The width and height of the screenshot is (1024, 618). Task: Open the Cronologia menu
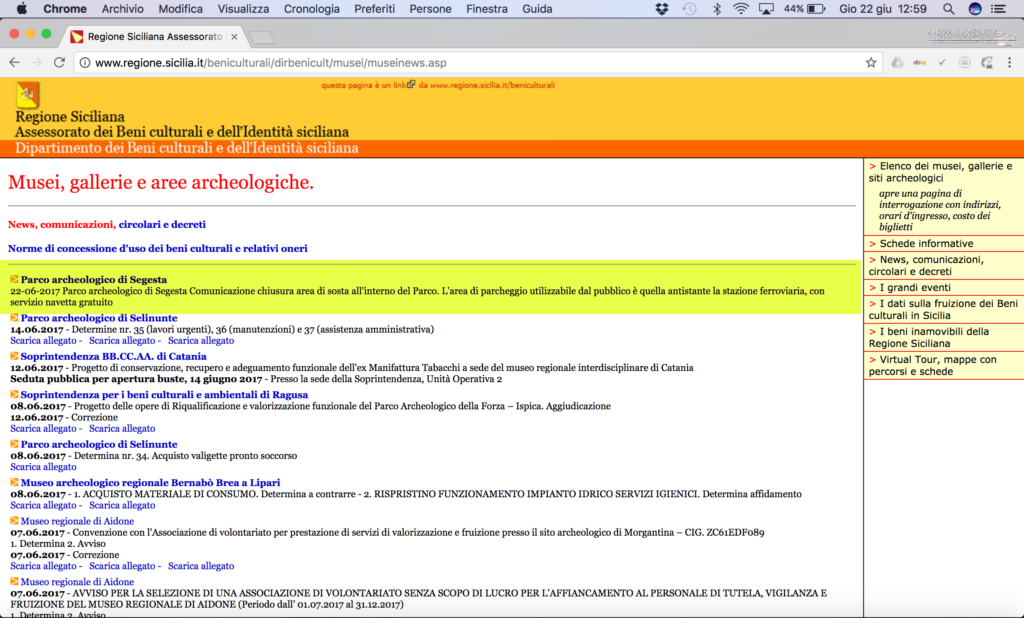pos(312,9)
